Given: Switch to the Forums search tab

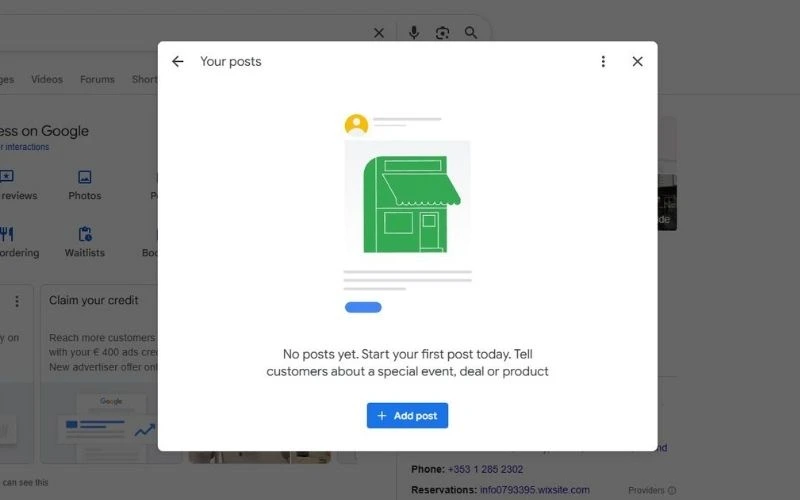Looking at the screenshot, I should tap(97, 80).
